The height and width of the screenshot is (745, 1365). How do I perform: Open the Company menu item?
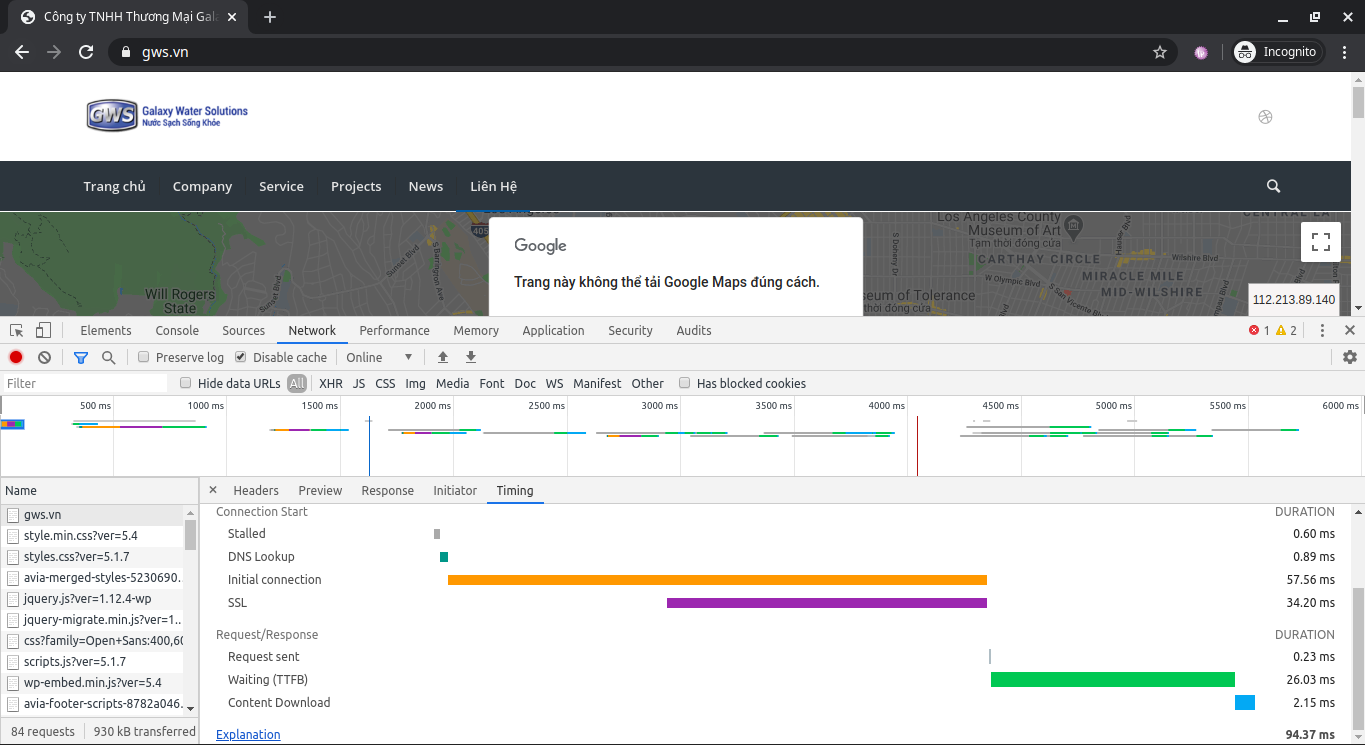[202, 186]
